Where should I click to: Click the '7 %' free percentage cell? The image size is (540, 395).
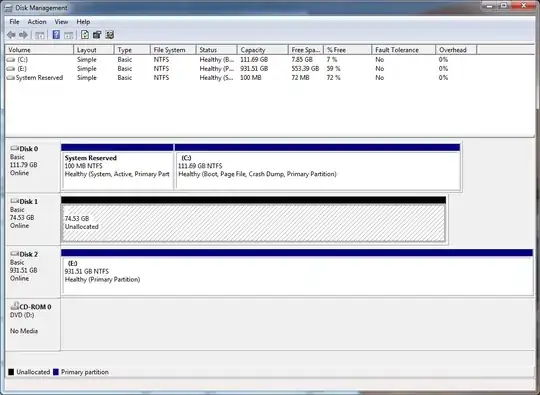tap(332, 60)
